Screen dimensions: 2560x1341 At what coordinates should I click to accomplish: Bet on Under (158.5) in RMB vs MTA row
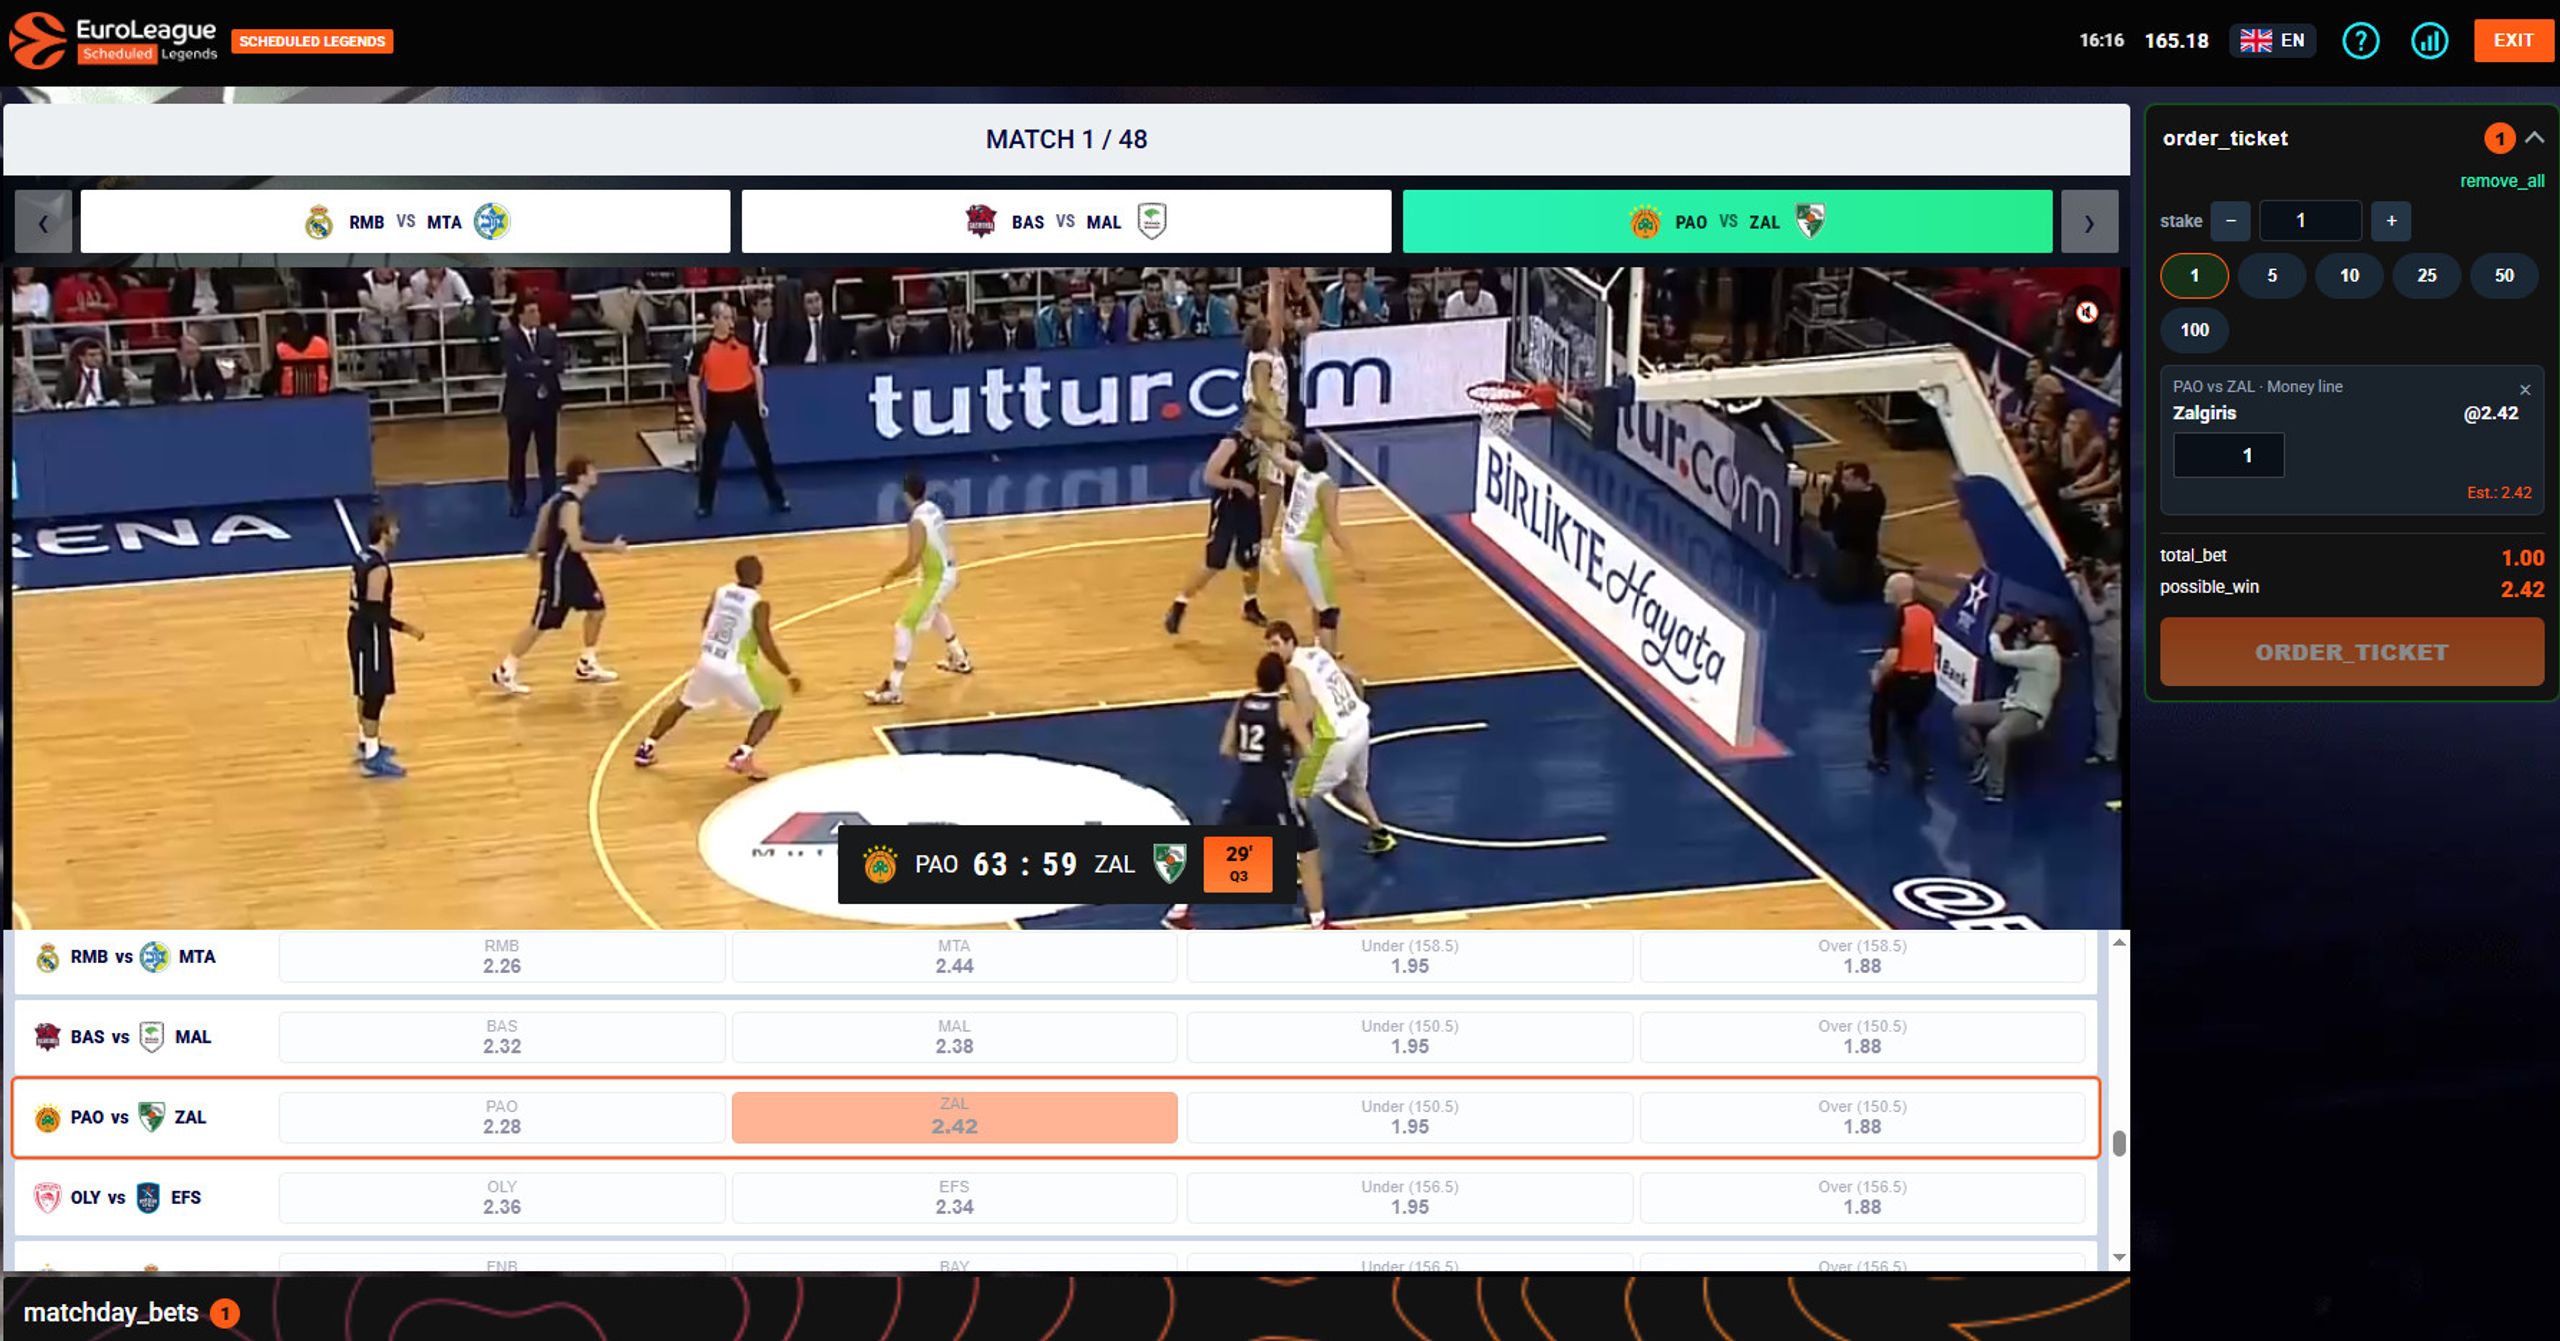[x=1409, y=957]
